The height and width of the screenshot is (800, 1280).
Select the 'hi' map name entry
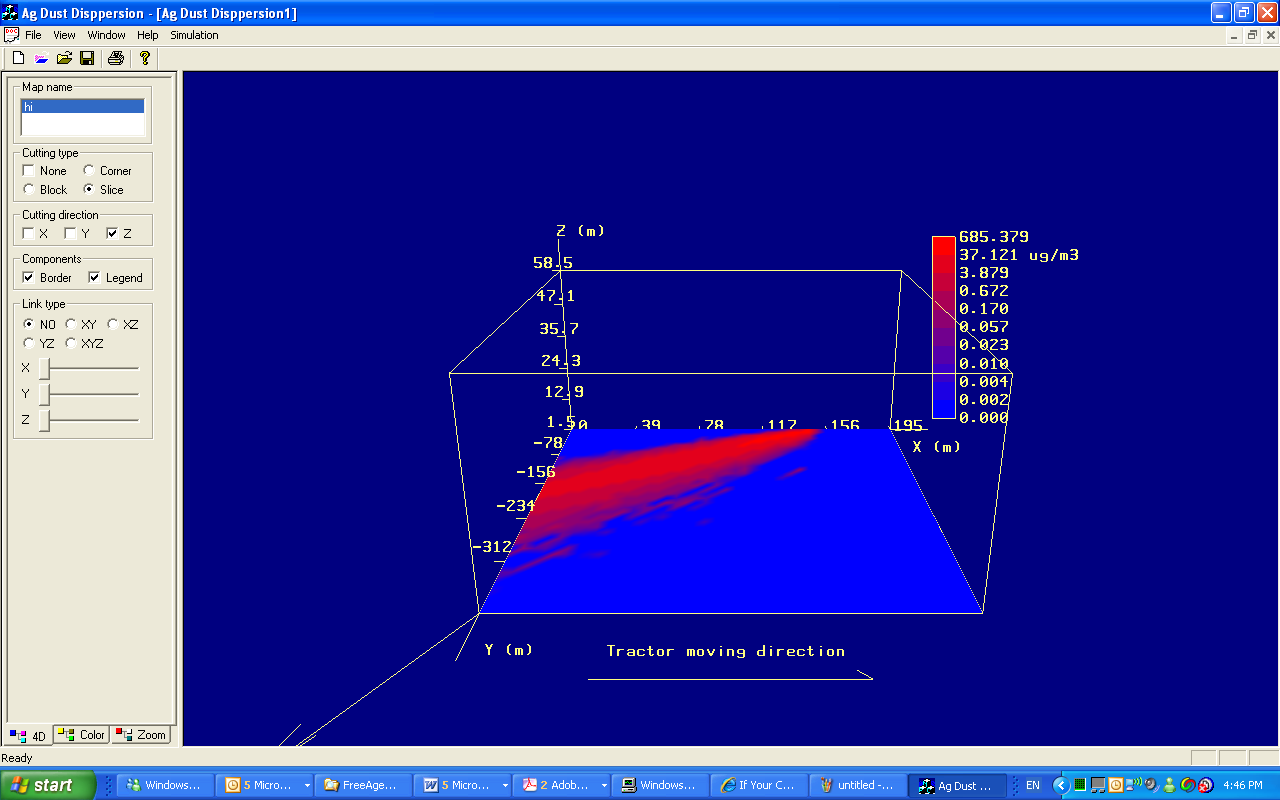[x=83, y=106]
